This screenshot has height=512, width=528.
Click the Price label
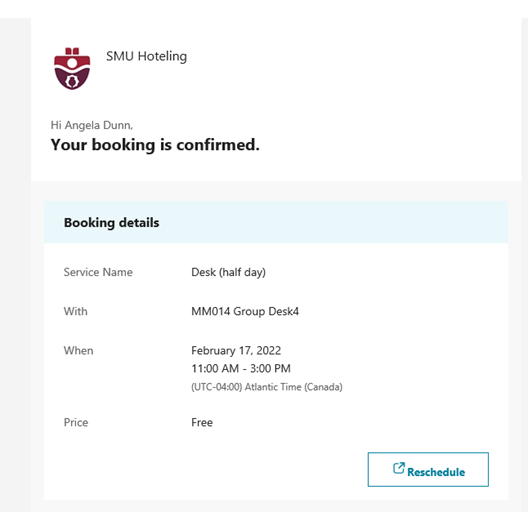coord(76,422)
